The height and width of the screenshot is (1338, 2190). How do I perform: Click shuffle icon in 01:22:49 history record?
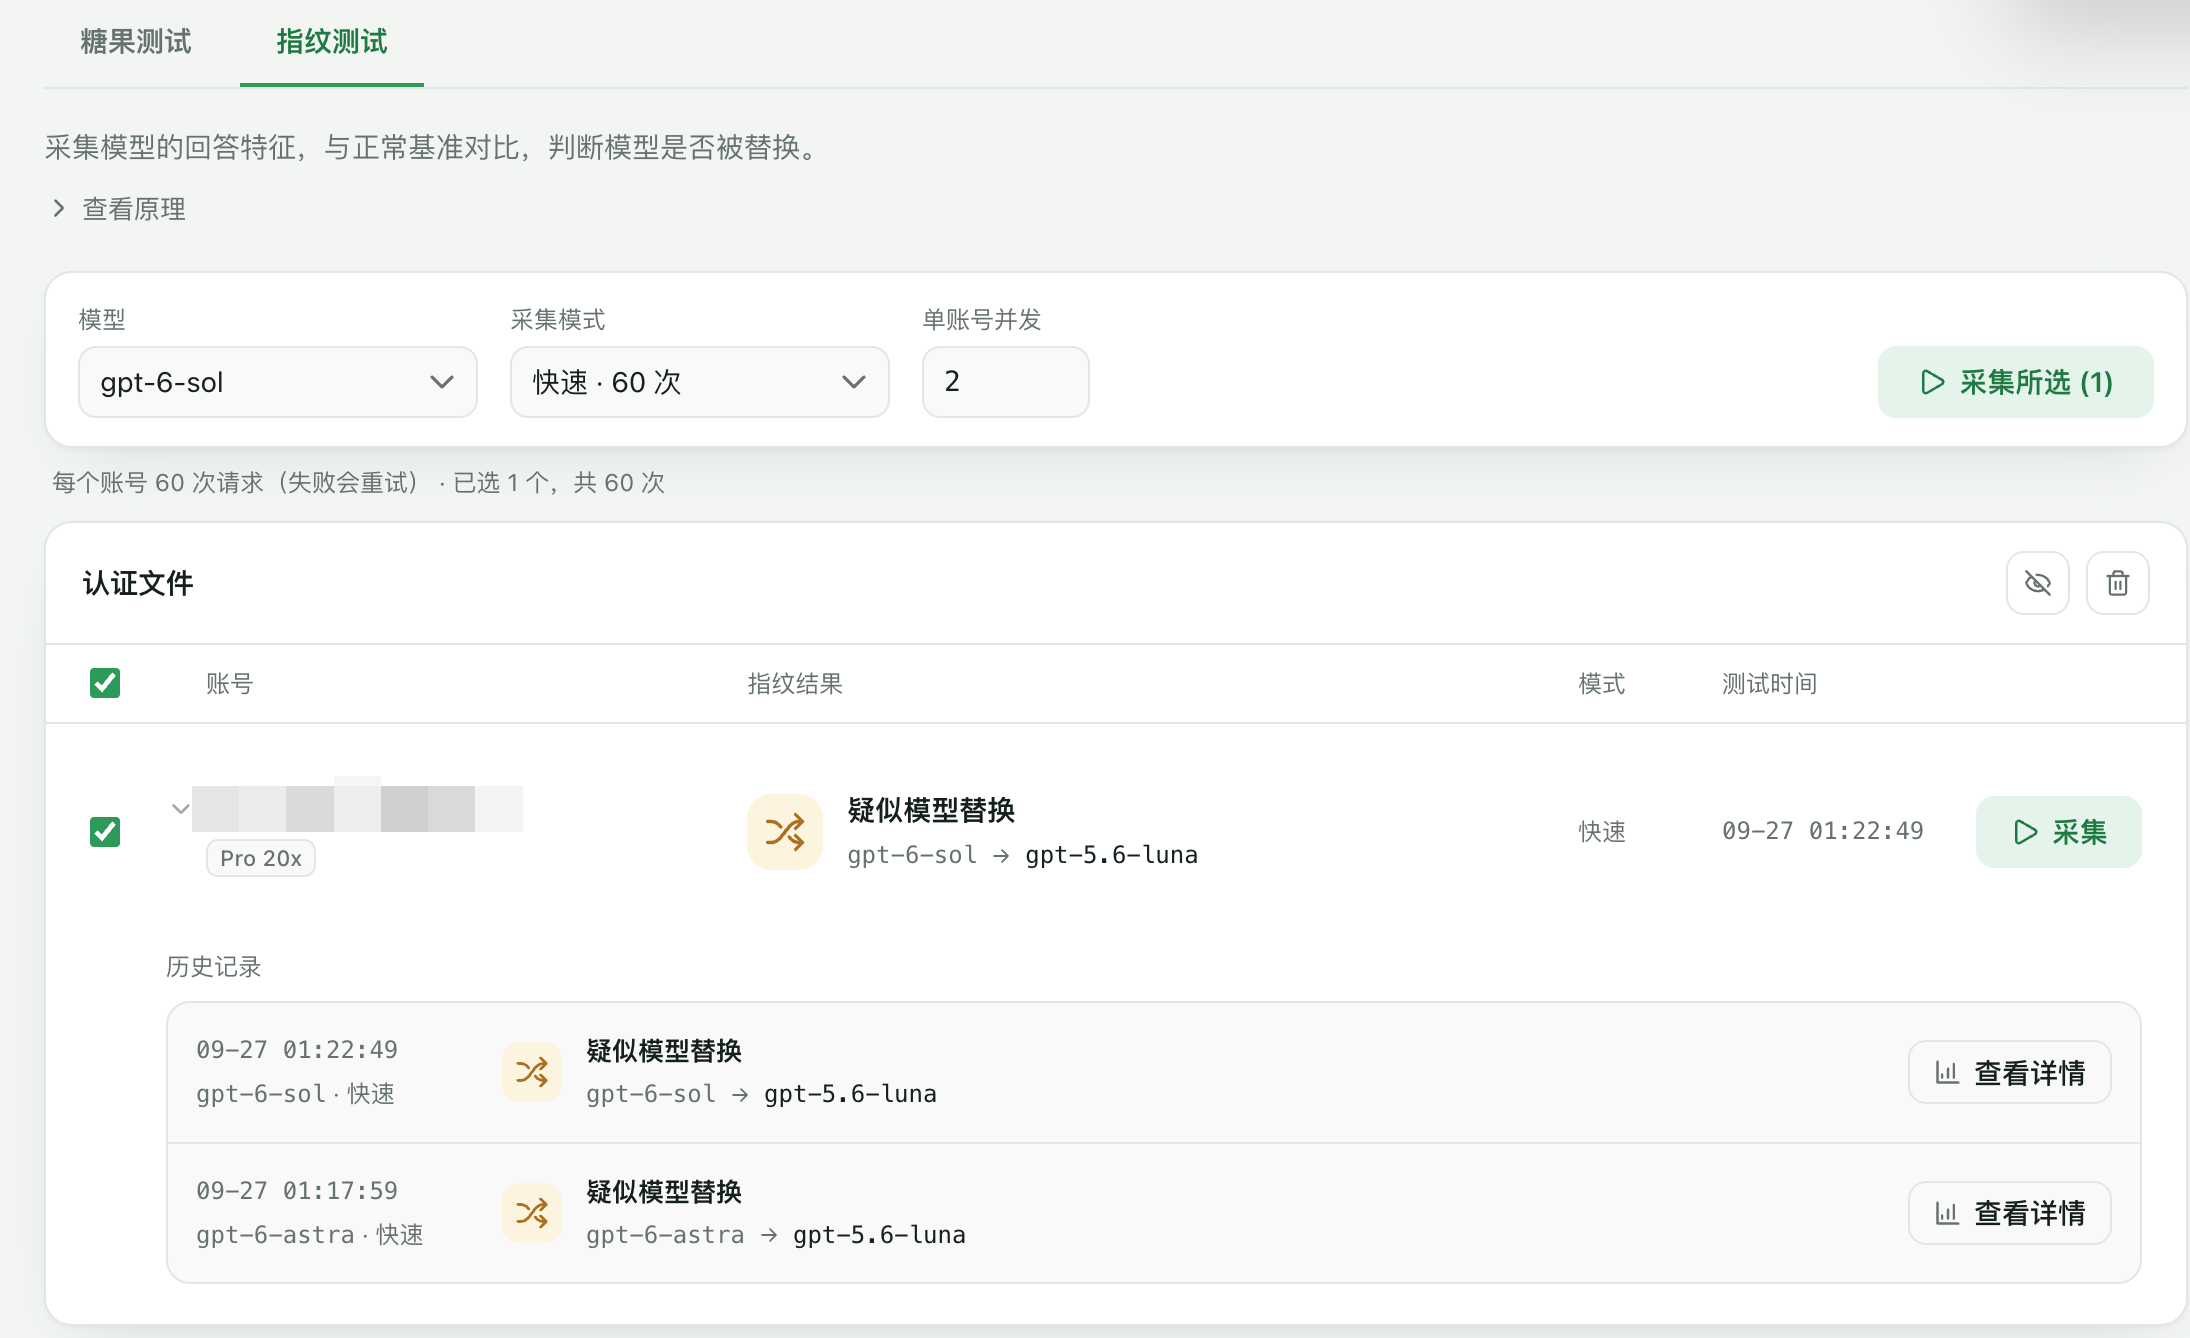click(x=532, y=1072)
